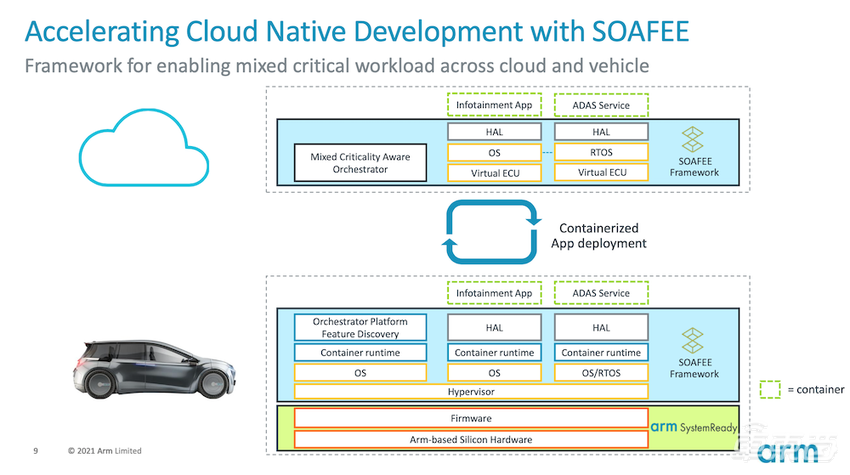Image resolution: width=850 pixels, height=475 pixels.
Task: Select the gray car image
Action: pos(155,364)
